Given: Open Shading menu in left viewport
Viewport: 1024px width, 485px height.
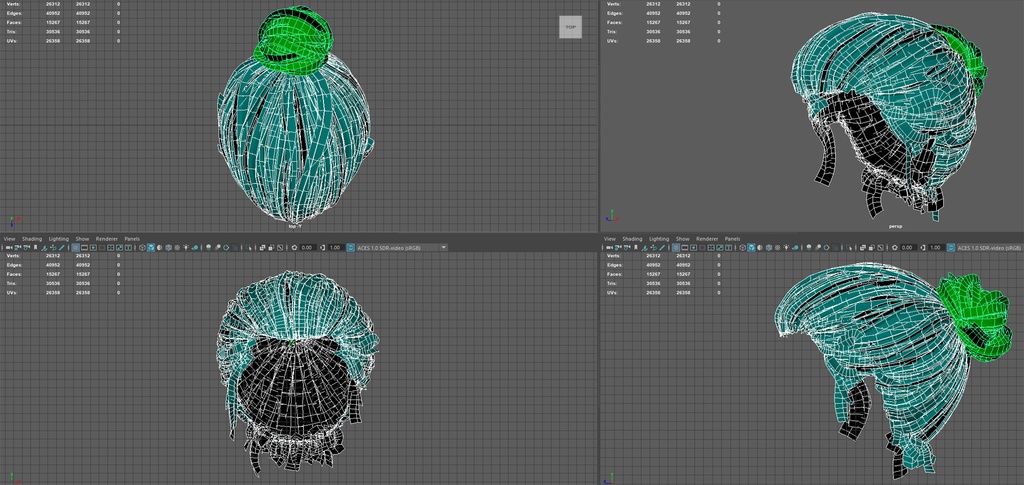Looking at the screenshot, I should pyautogui.click(x=32, y=239).
